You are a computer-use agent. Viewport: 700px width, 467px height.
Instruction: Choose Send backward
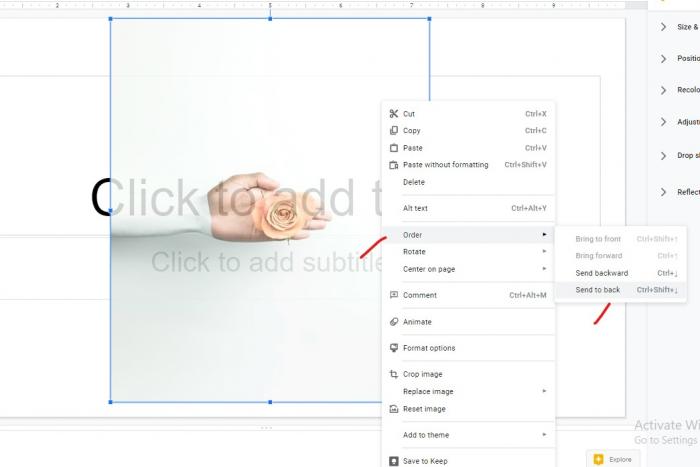point(621,273)
